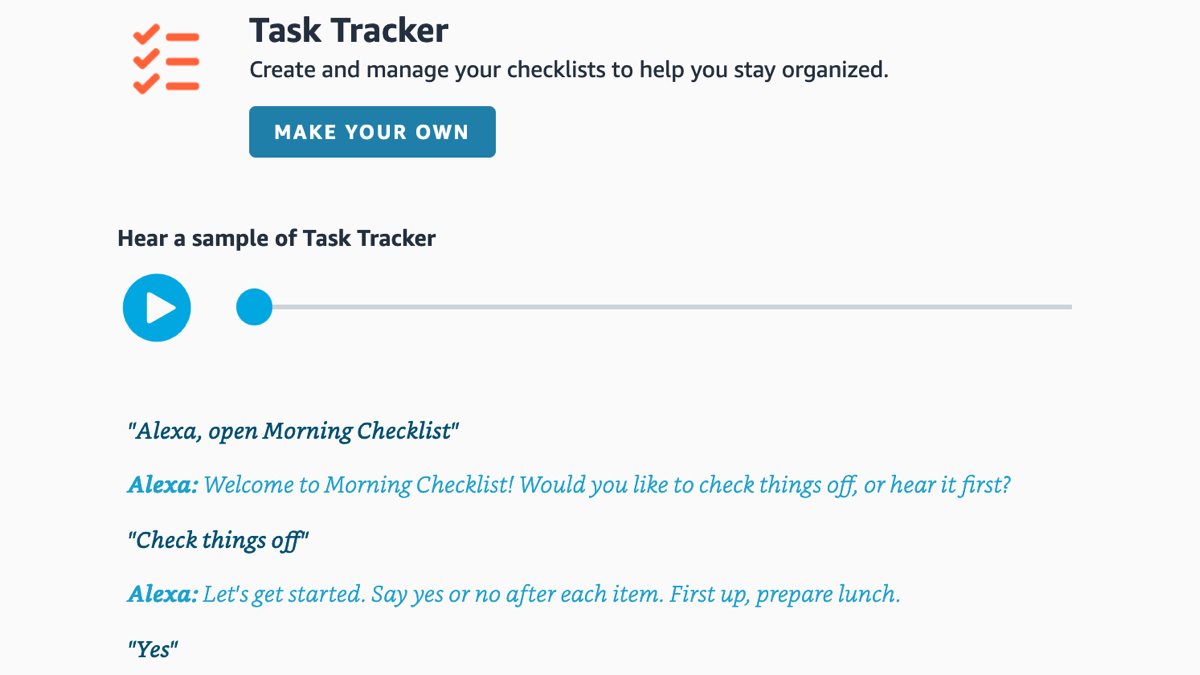Click Alexa's 'Welcome to Morning Checklist' response text
Image resolution: width=1200 pixels, height=675 pixels.
(568, 485)
